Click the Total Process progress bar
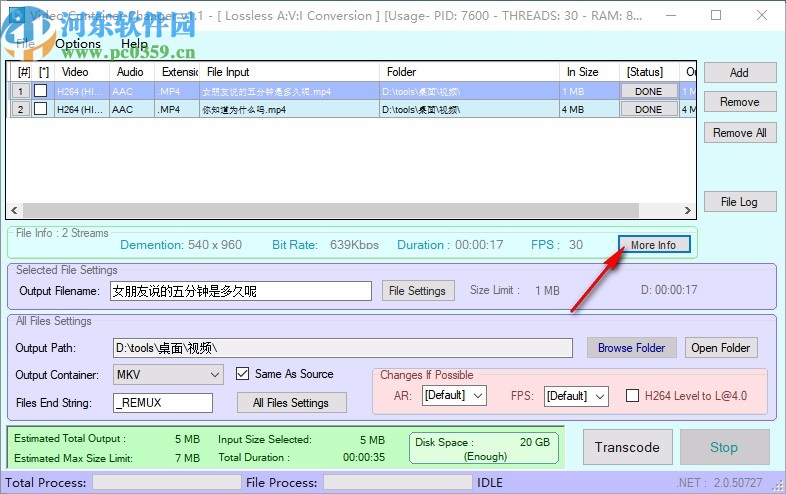Image resolution: width=786 pixels, height=494 pixels. click(167, 482)
